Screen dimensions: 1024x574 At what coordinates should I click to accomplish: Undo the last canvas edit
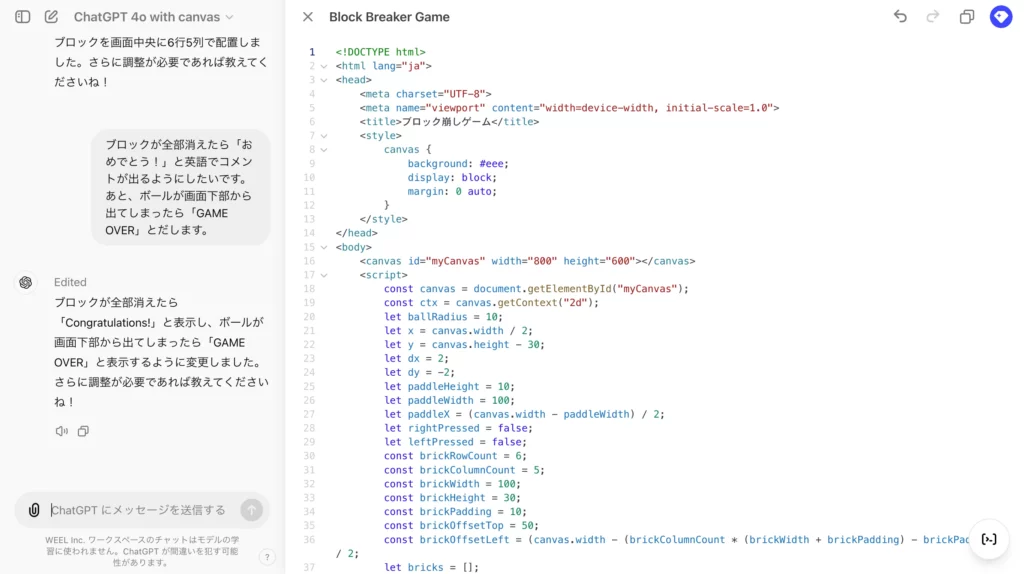click(900, 17)
